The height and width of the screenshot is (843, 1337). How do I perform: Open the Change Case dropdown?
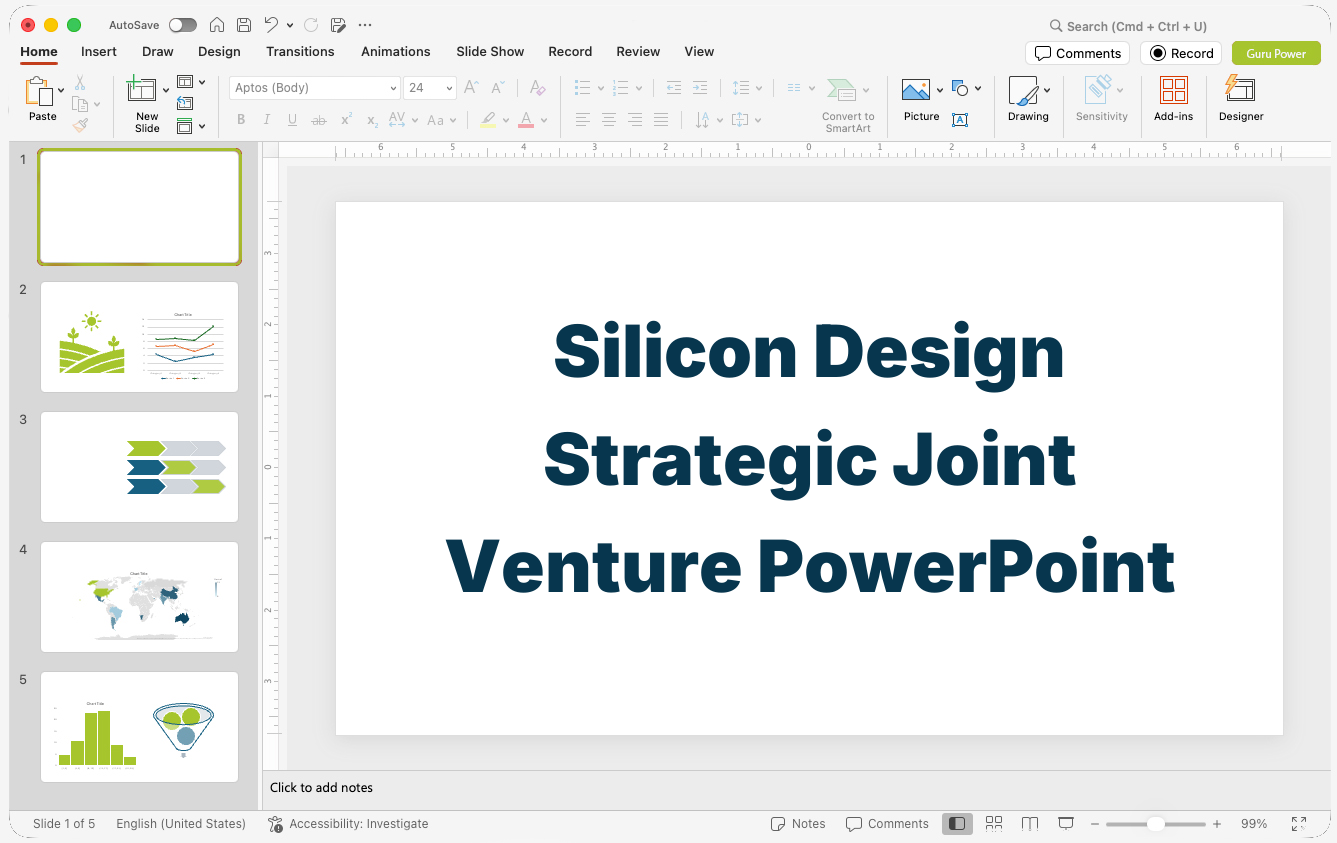click(441, 120)
